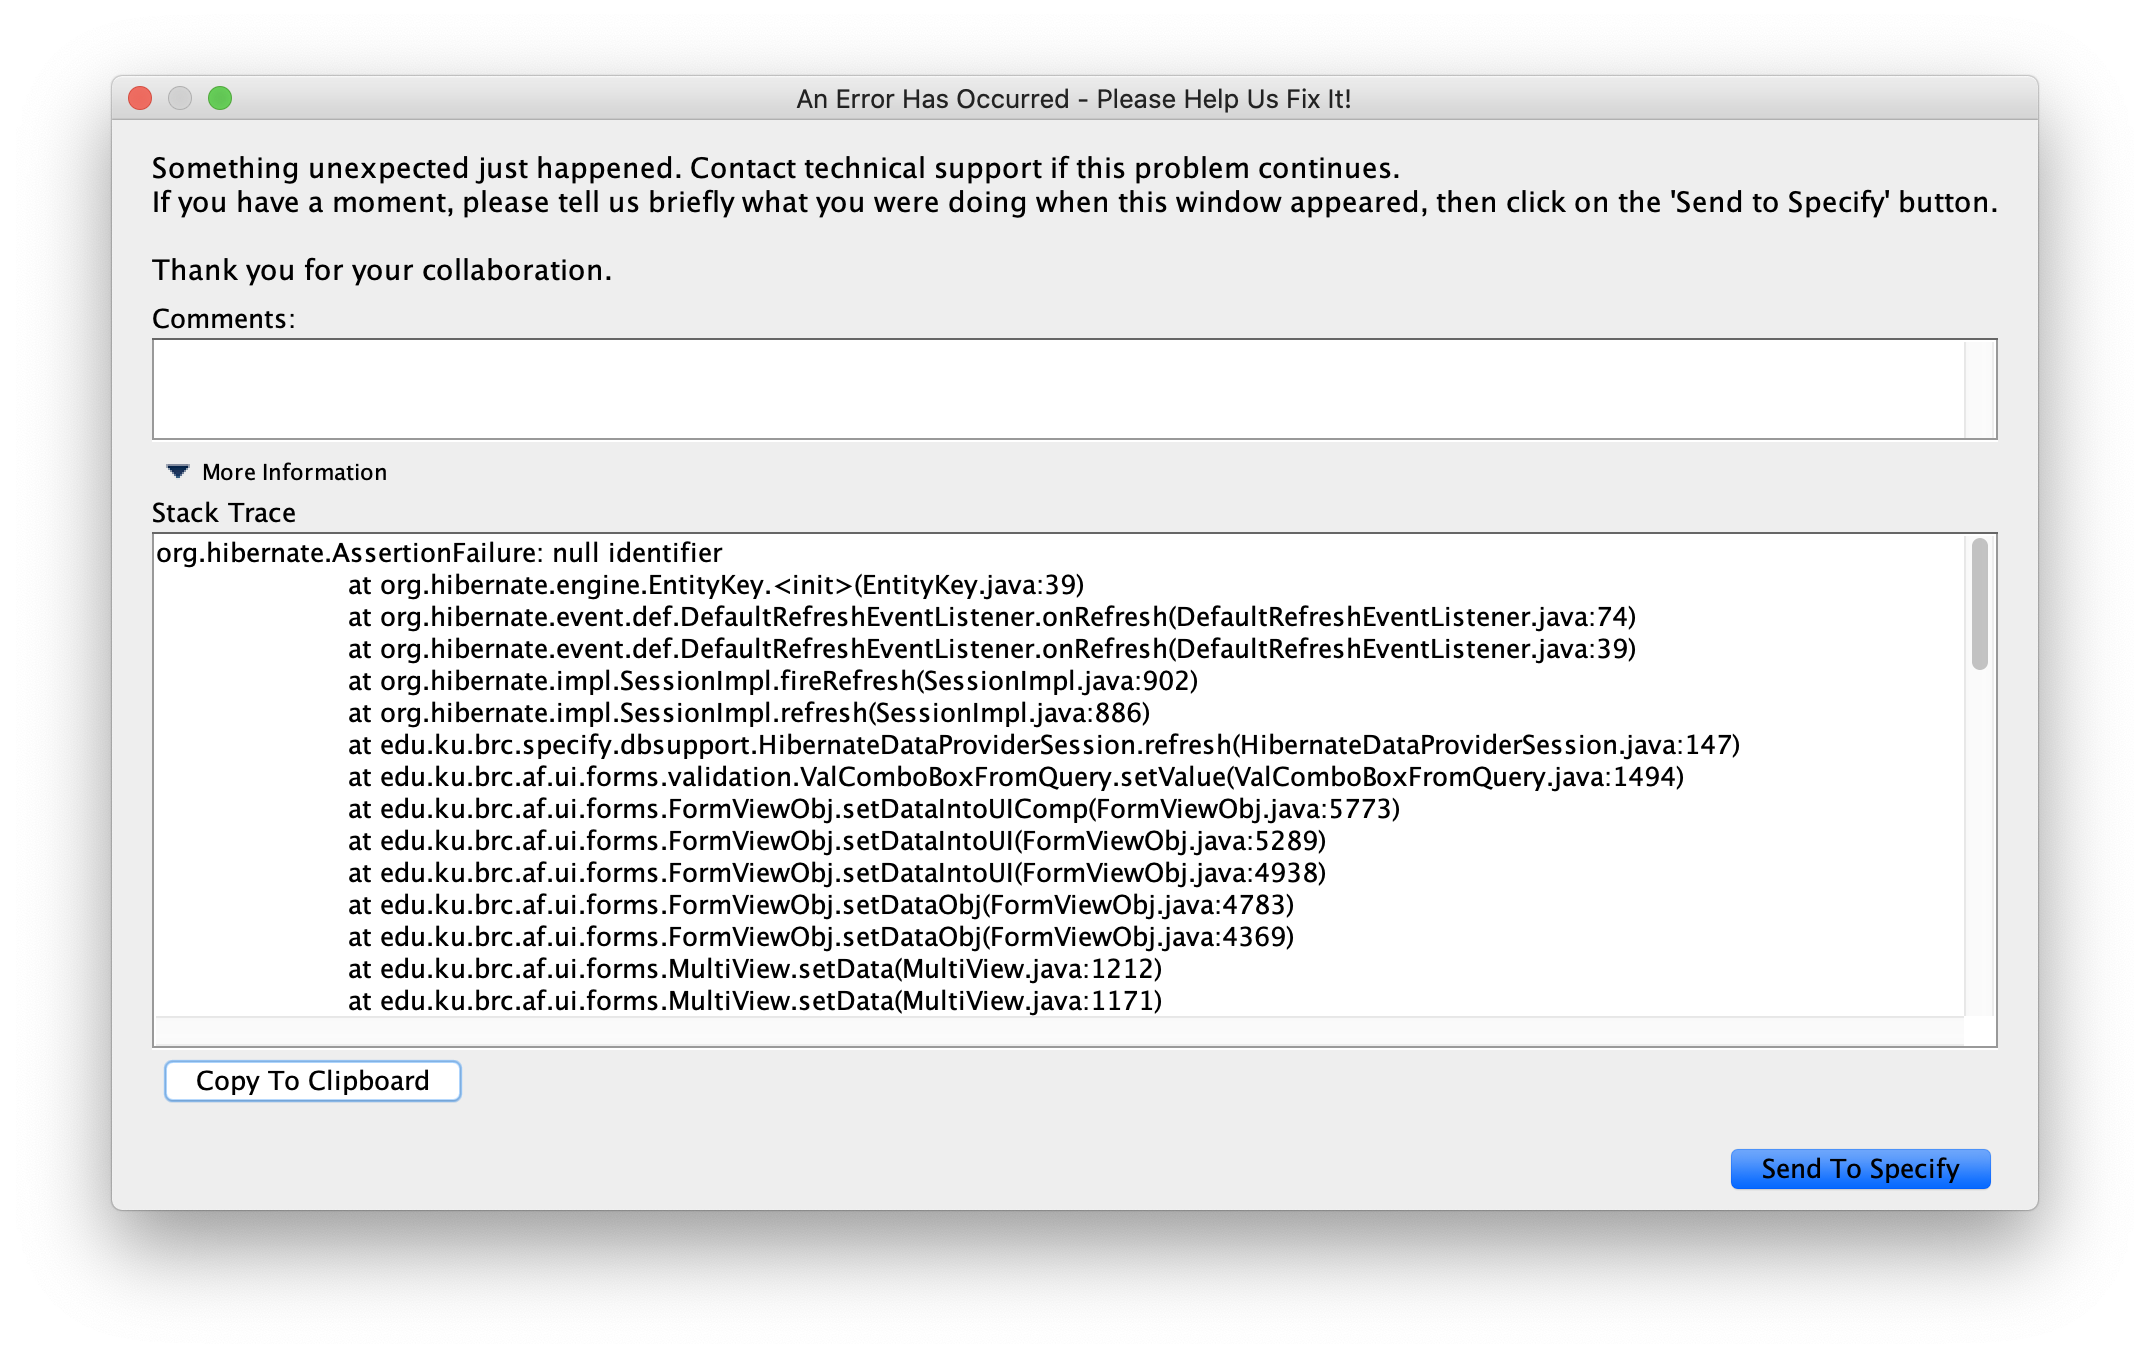Click the Comments field label
Image resolution: width=2150 pixels, height=1358 pixels.
pos(222,317)
